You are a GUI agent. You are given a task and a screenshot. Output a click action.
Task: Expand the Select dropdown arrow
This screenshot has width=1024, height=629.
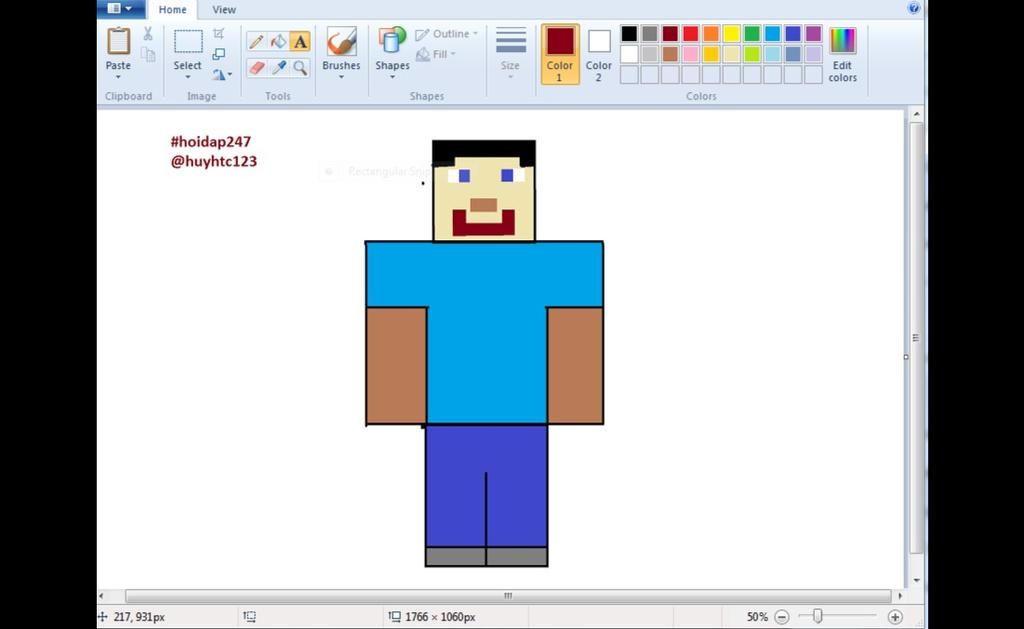[x=187, y=77]
